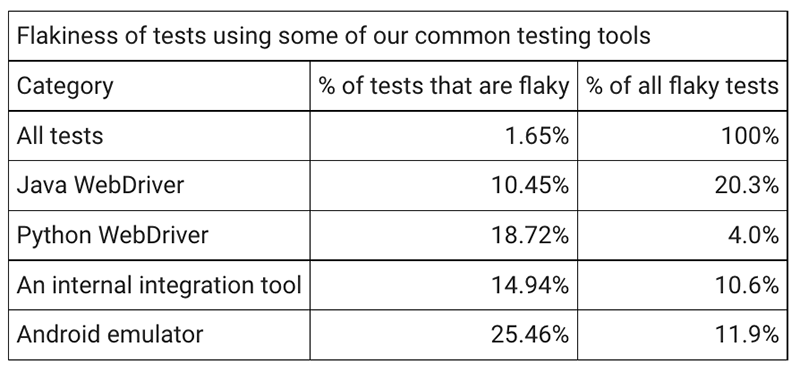This screenshot has width=800, height=372.
Task: Select the Python WebDriver row label
Action: point(113,235)
